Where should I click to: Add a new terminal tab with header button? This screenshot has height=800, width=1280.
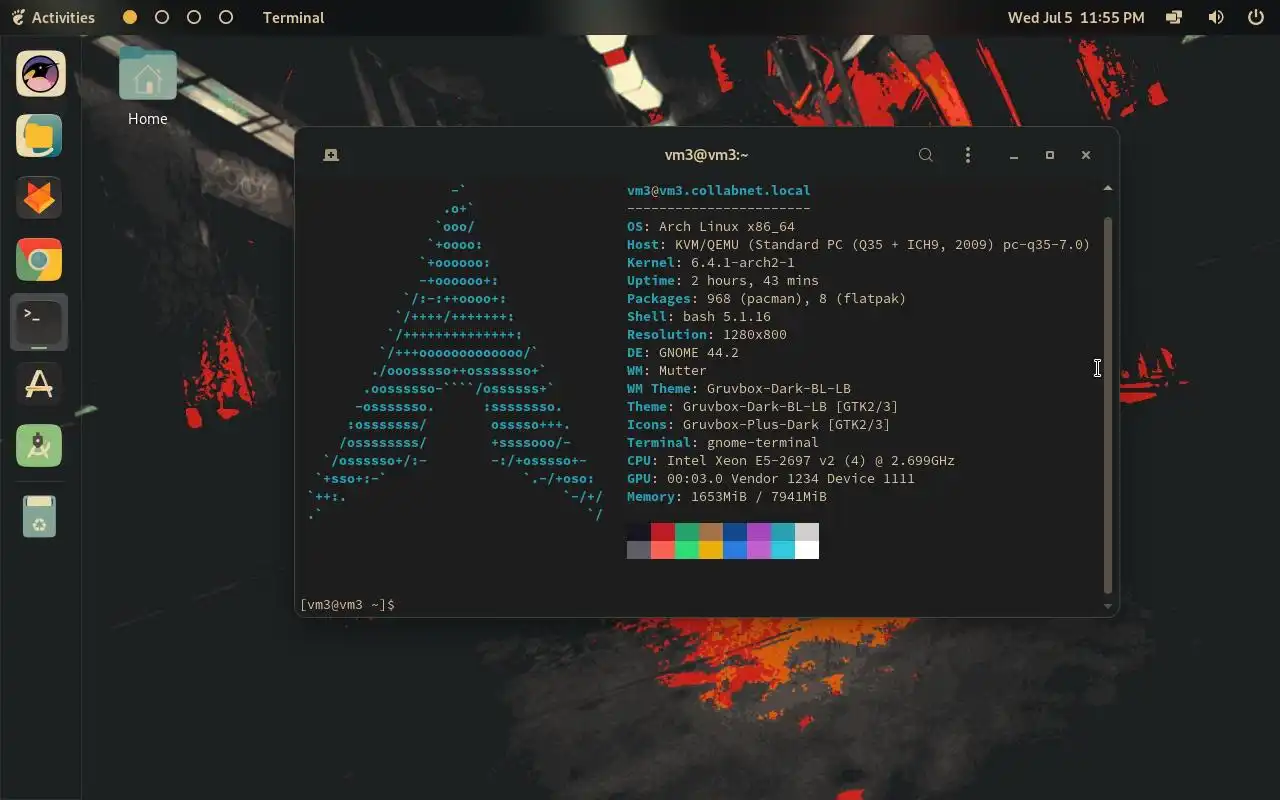(331, 155)
